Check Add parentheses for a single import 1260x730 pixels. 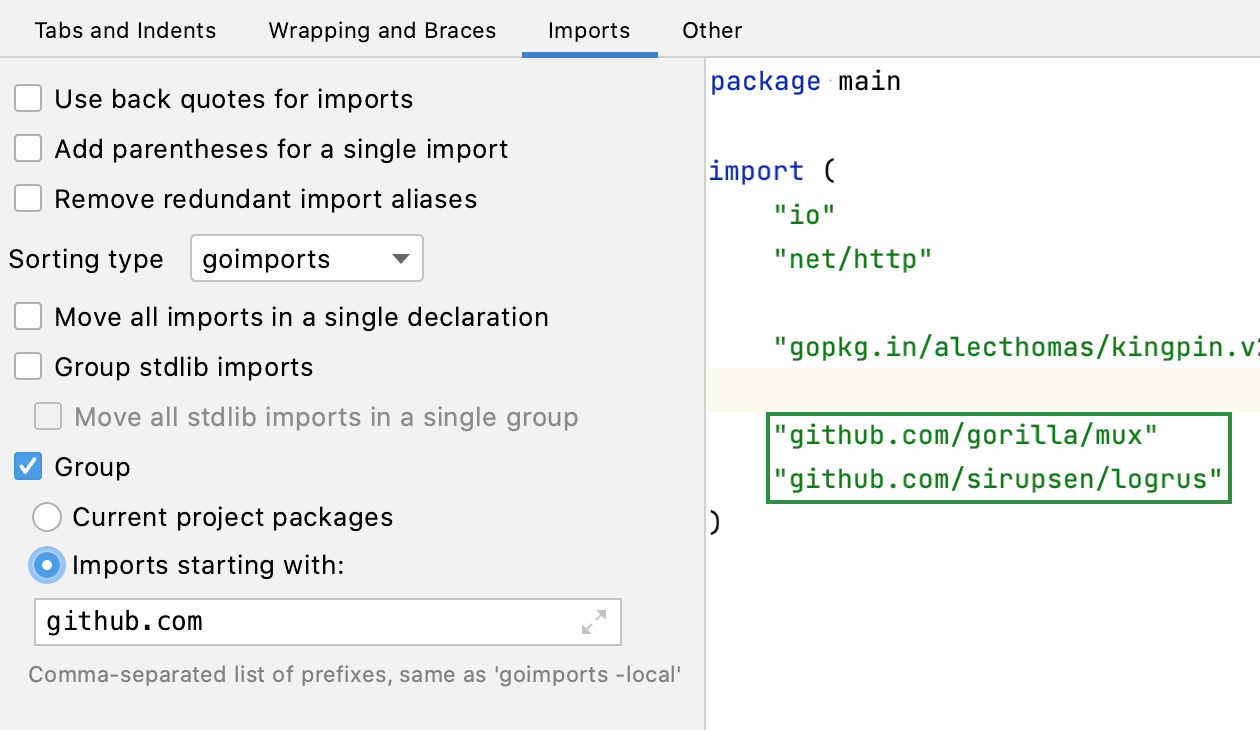[27, 148]
